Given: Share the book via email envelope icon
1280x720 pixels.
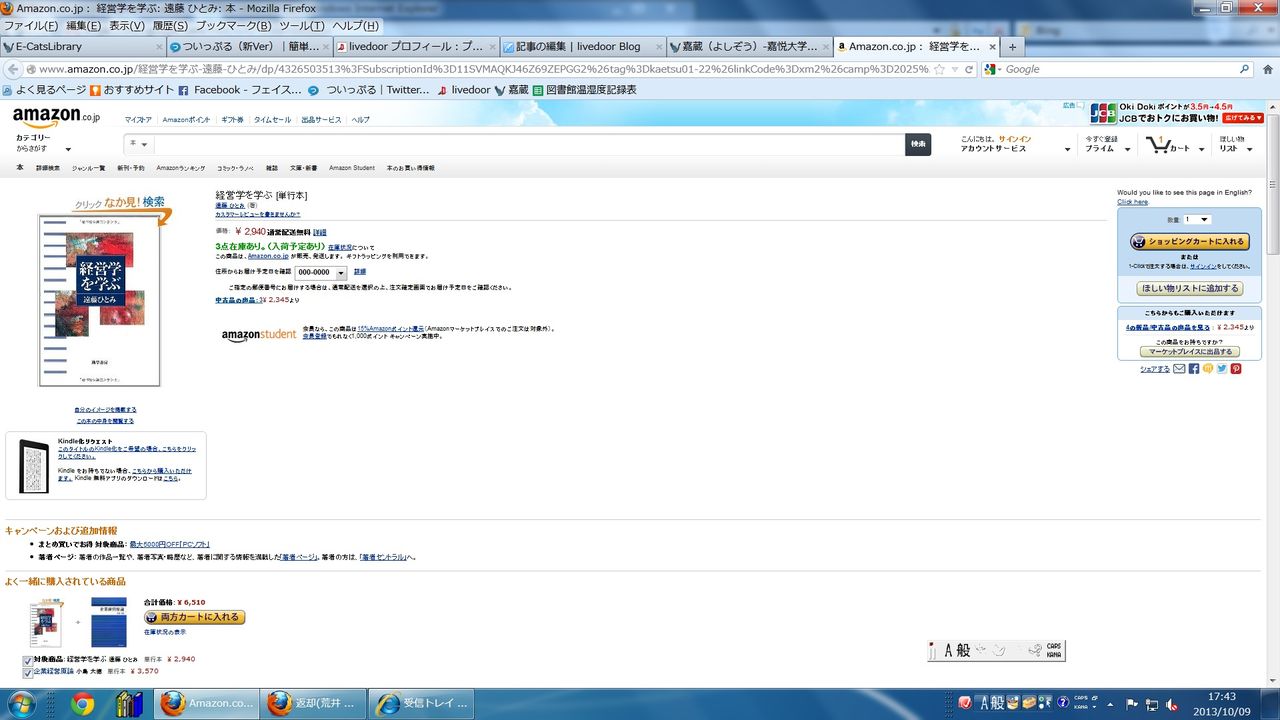Looking at the screenshot, I should 1179,369.
